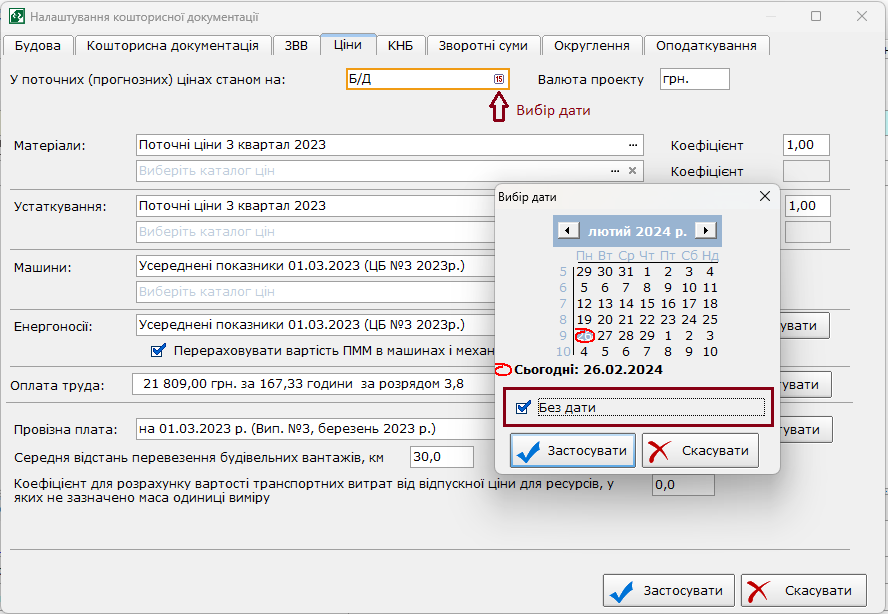
Task: Click the main dialog Застосувати button
Action: tap(670, 590)
